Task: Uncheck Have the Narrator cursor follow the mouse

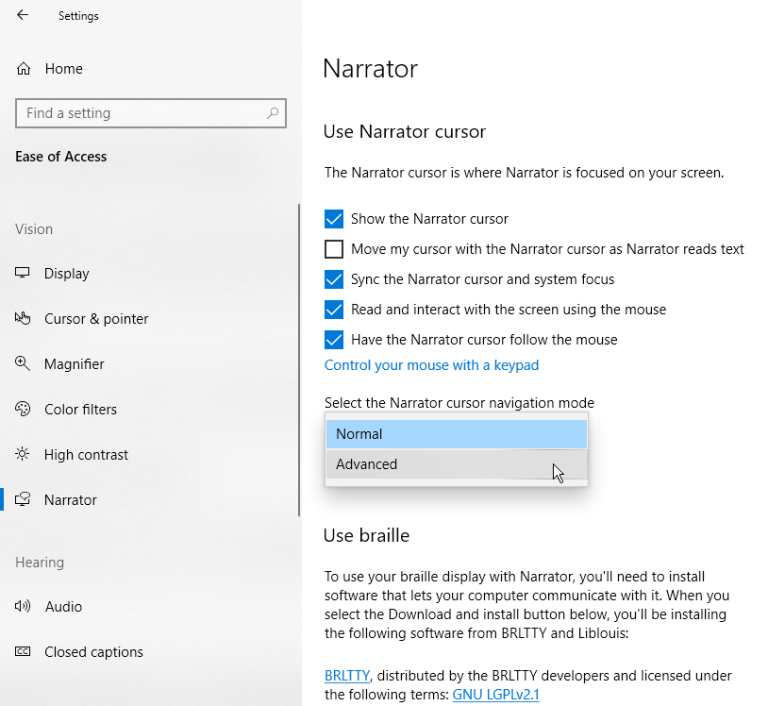Action: 334,340
